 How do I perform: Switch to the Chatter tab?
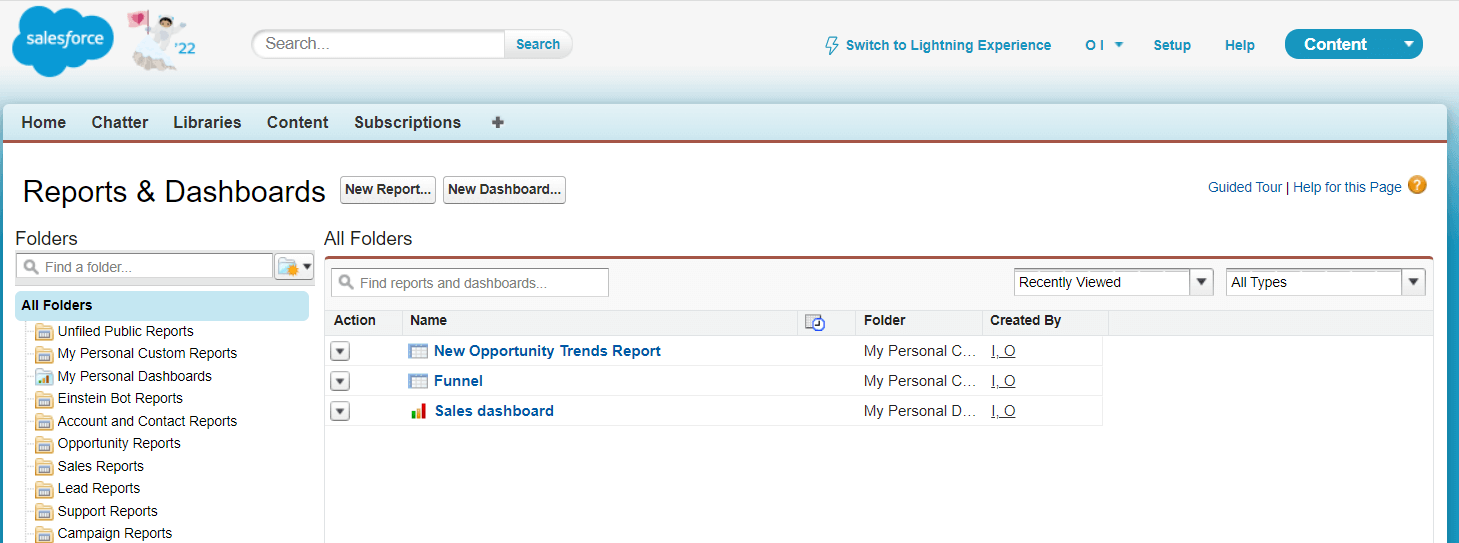tap(120, 122)
